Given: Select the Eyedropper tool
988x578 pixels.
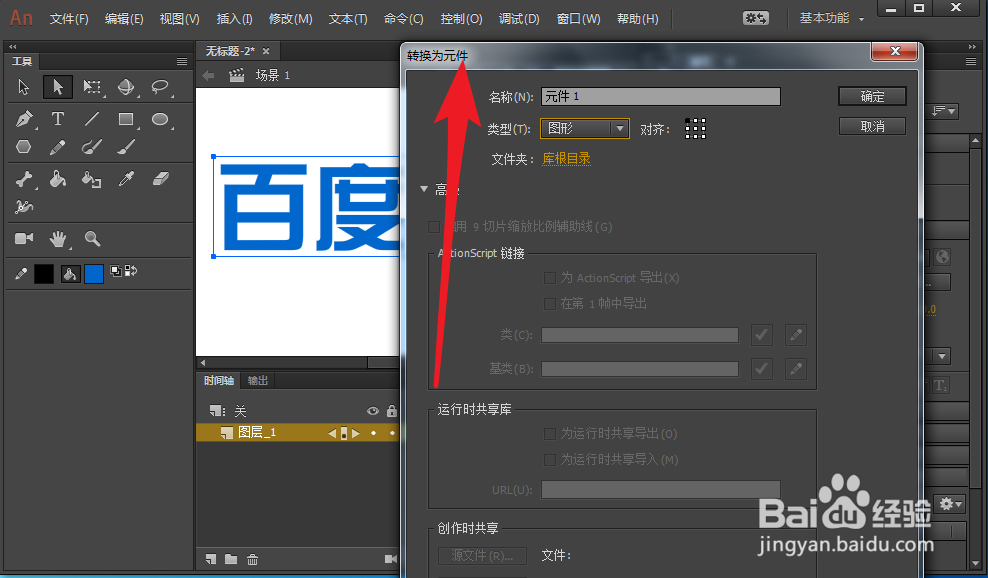Looking at the screenshot, I should (126, 180).
